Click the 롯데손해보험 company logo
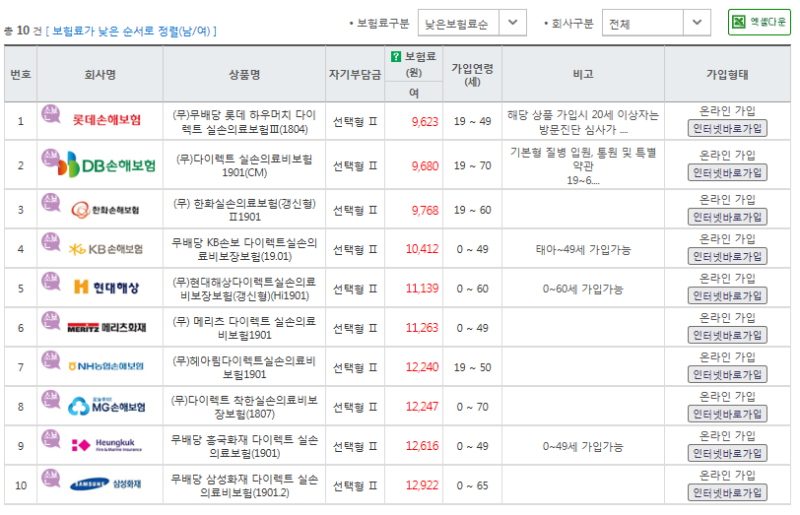Image resolution: width=800 pixels, height=515 pixels. click(106, 120)
